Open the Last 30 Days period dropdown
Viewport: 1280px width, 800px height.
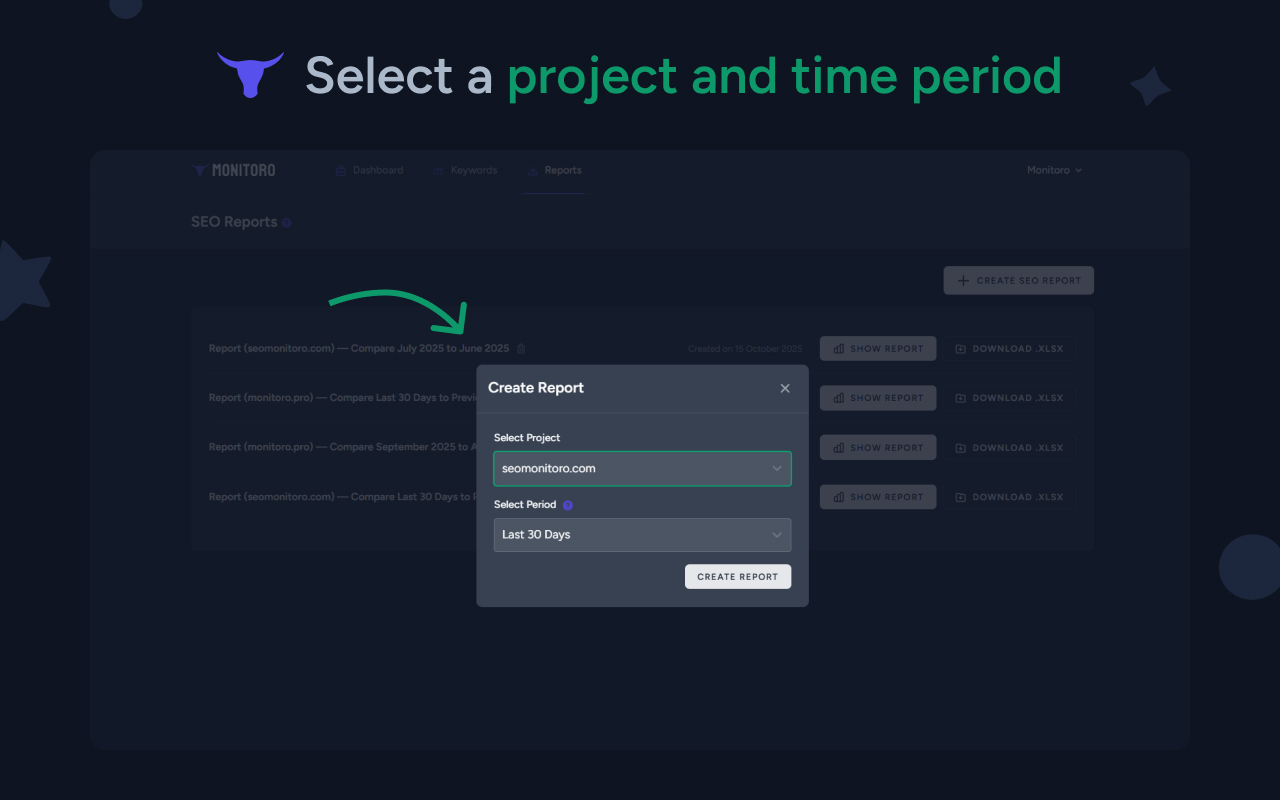tap(642, 535)
